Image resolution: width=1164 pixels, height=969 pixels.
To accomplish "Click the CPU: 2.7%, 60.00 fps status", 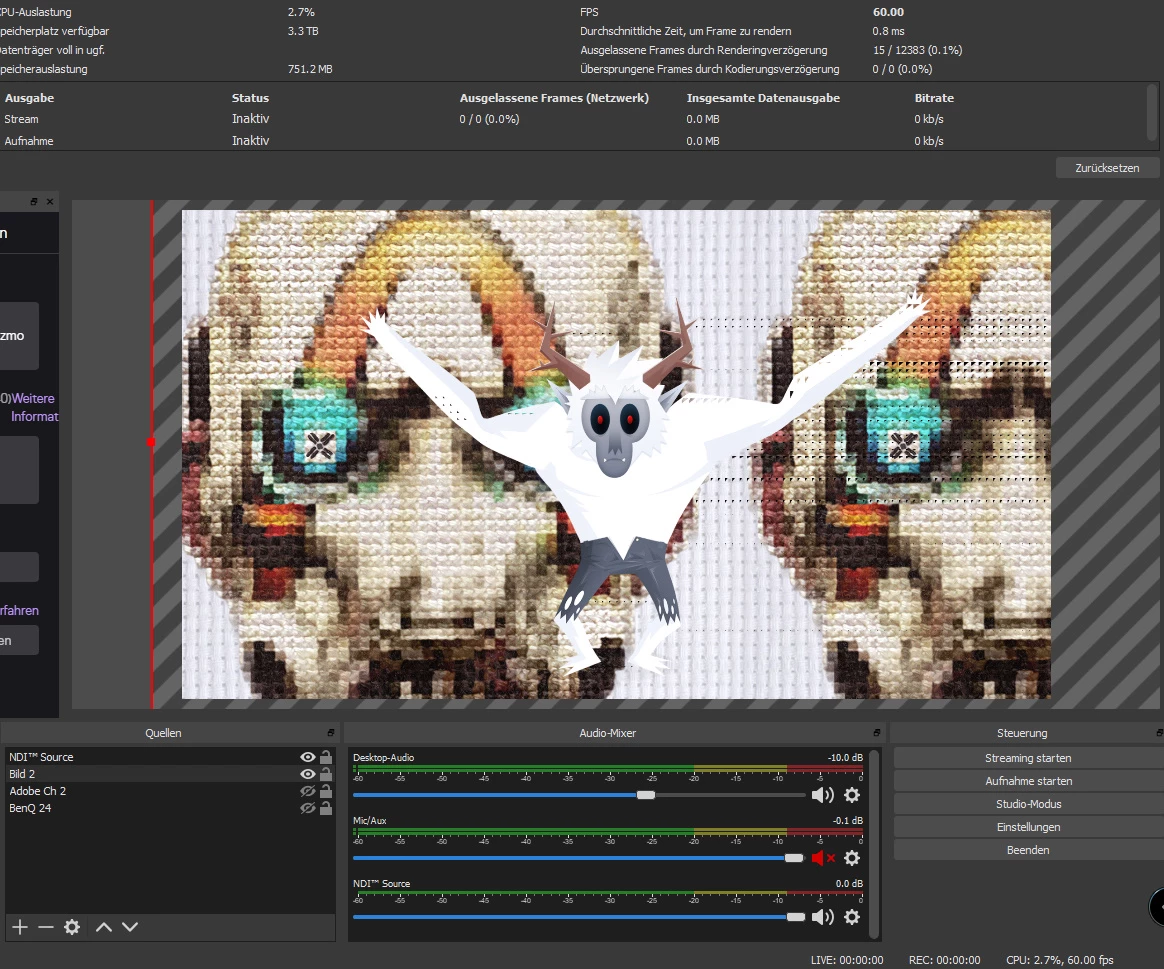I will [1060, 960].
